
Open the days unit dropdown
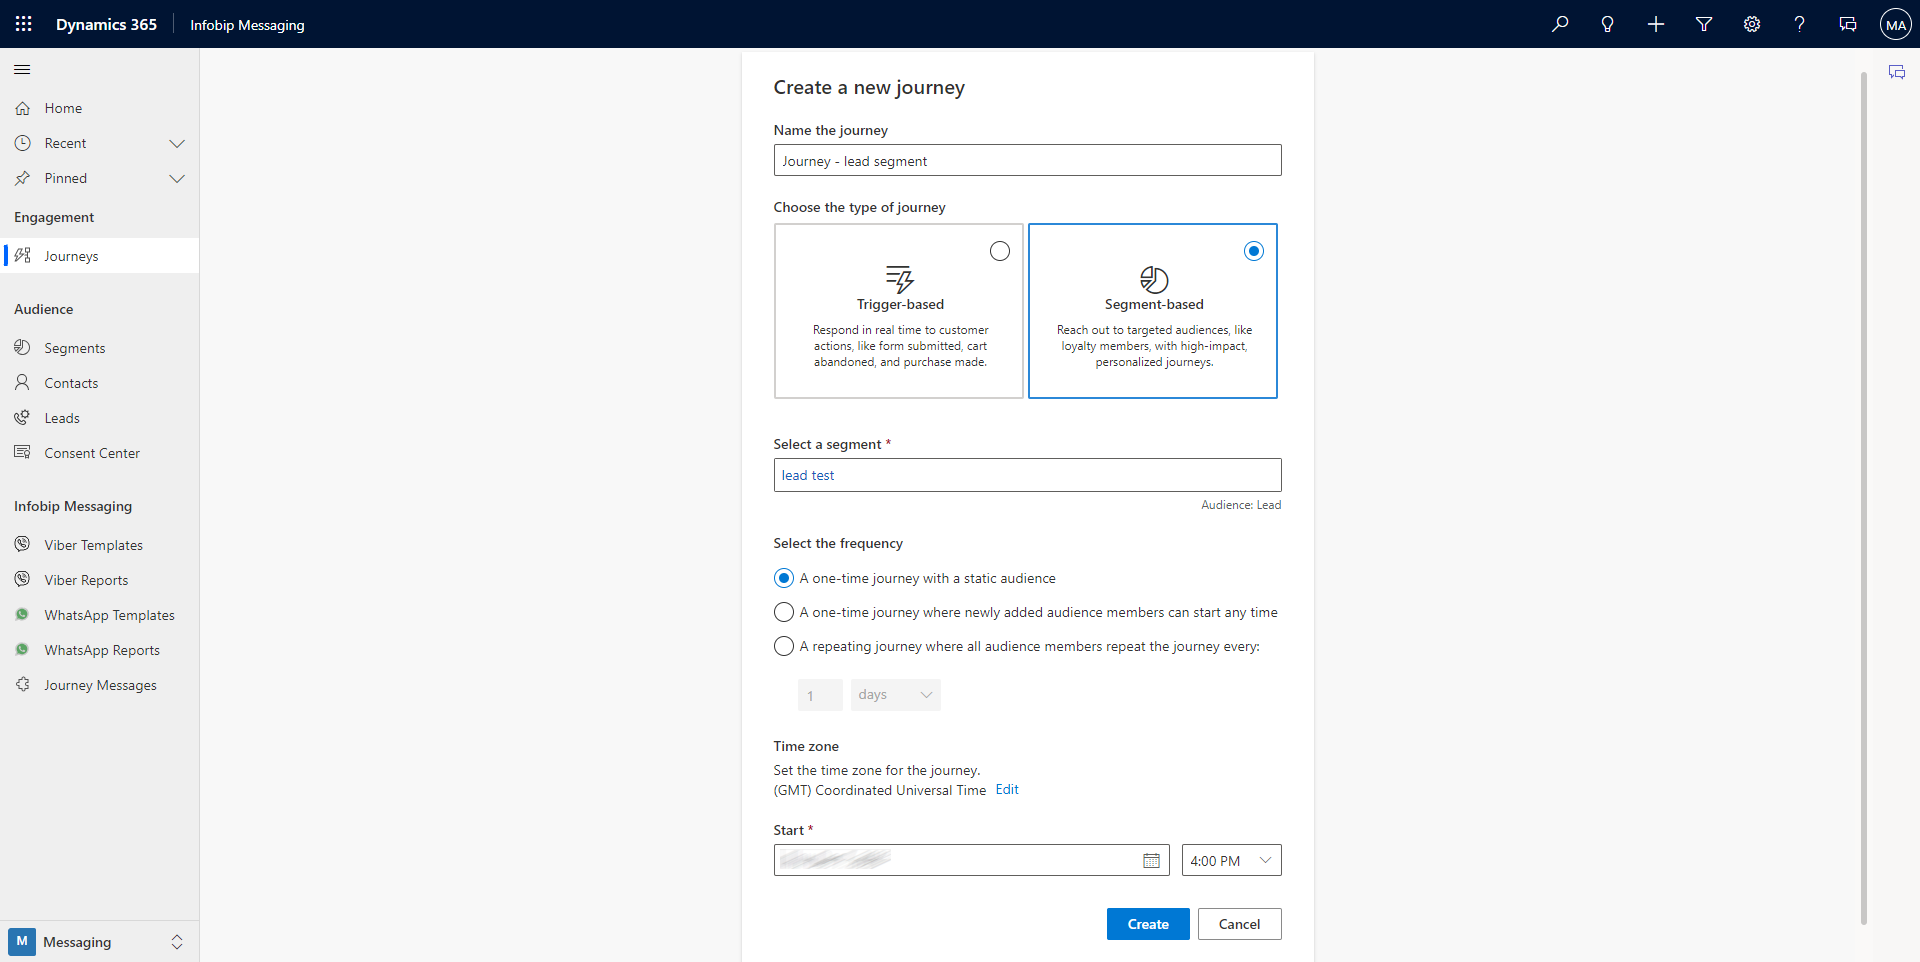point(894,694)
